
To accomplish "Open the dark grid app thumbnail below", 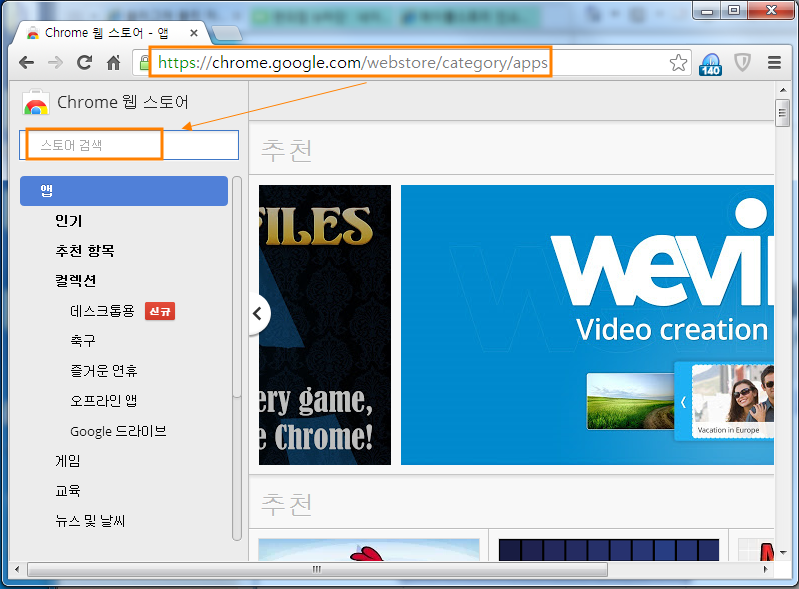I will click(x=608, y=550).
